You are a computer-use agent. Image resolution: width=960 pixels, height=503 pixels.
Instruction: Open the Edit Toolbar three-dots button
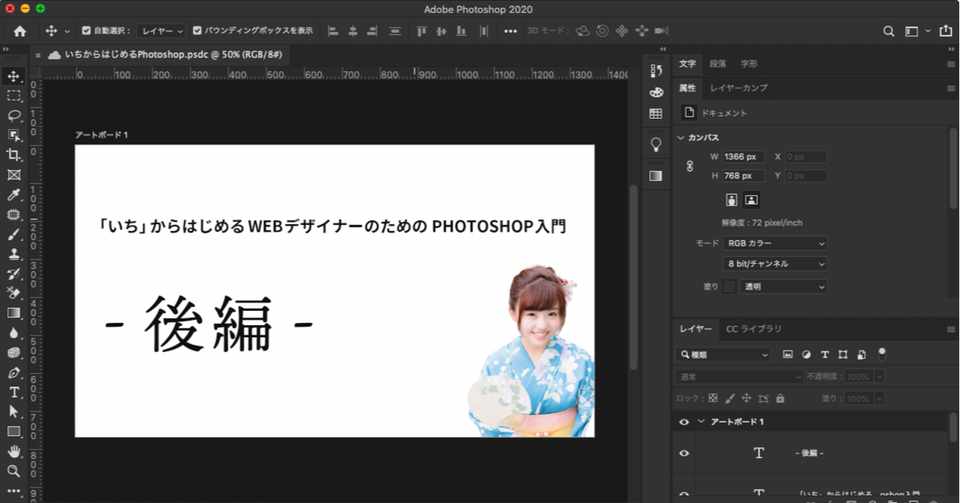click(x=13, y=491)
